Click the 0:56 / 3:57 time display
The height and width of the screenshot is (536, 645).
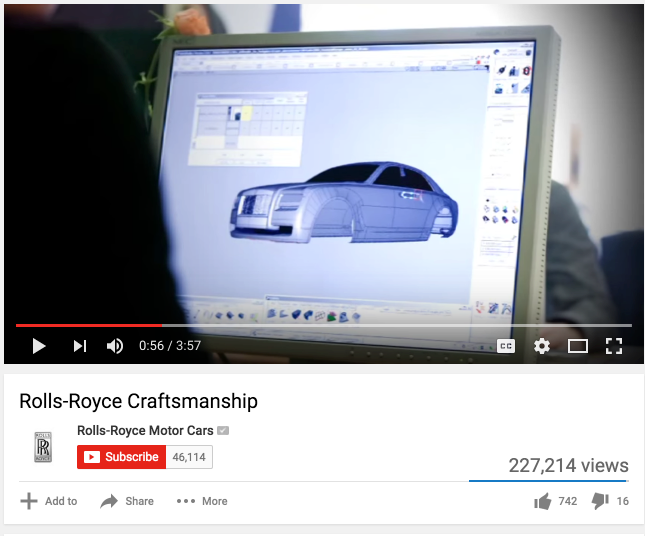click(170, 346)
